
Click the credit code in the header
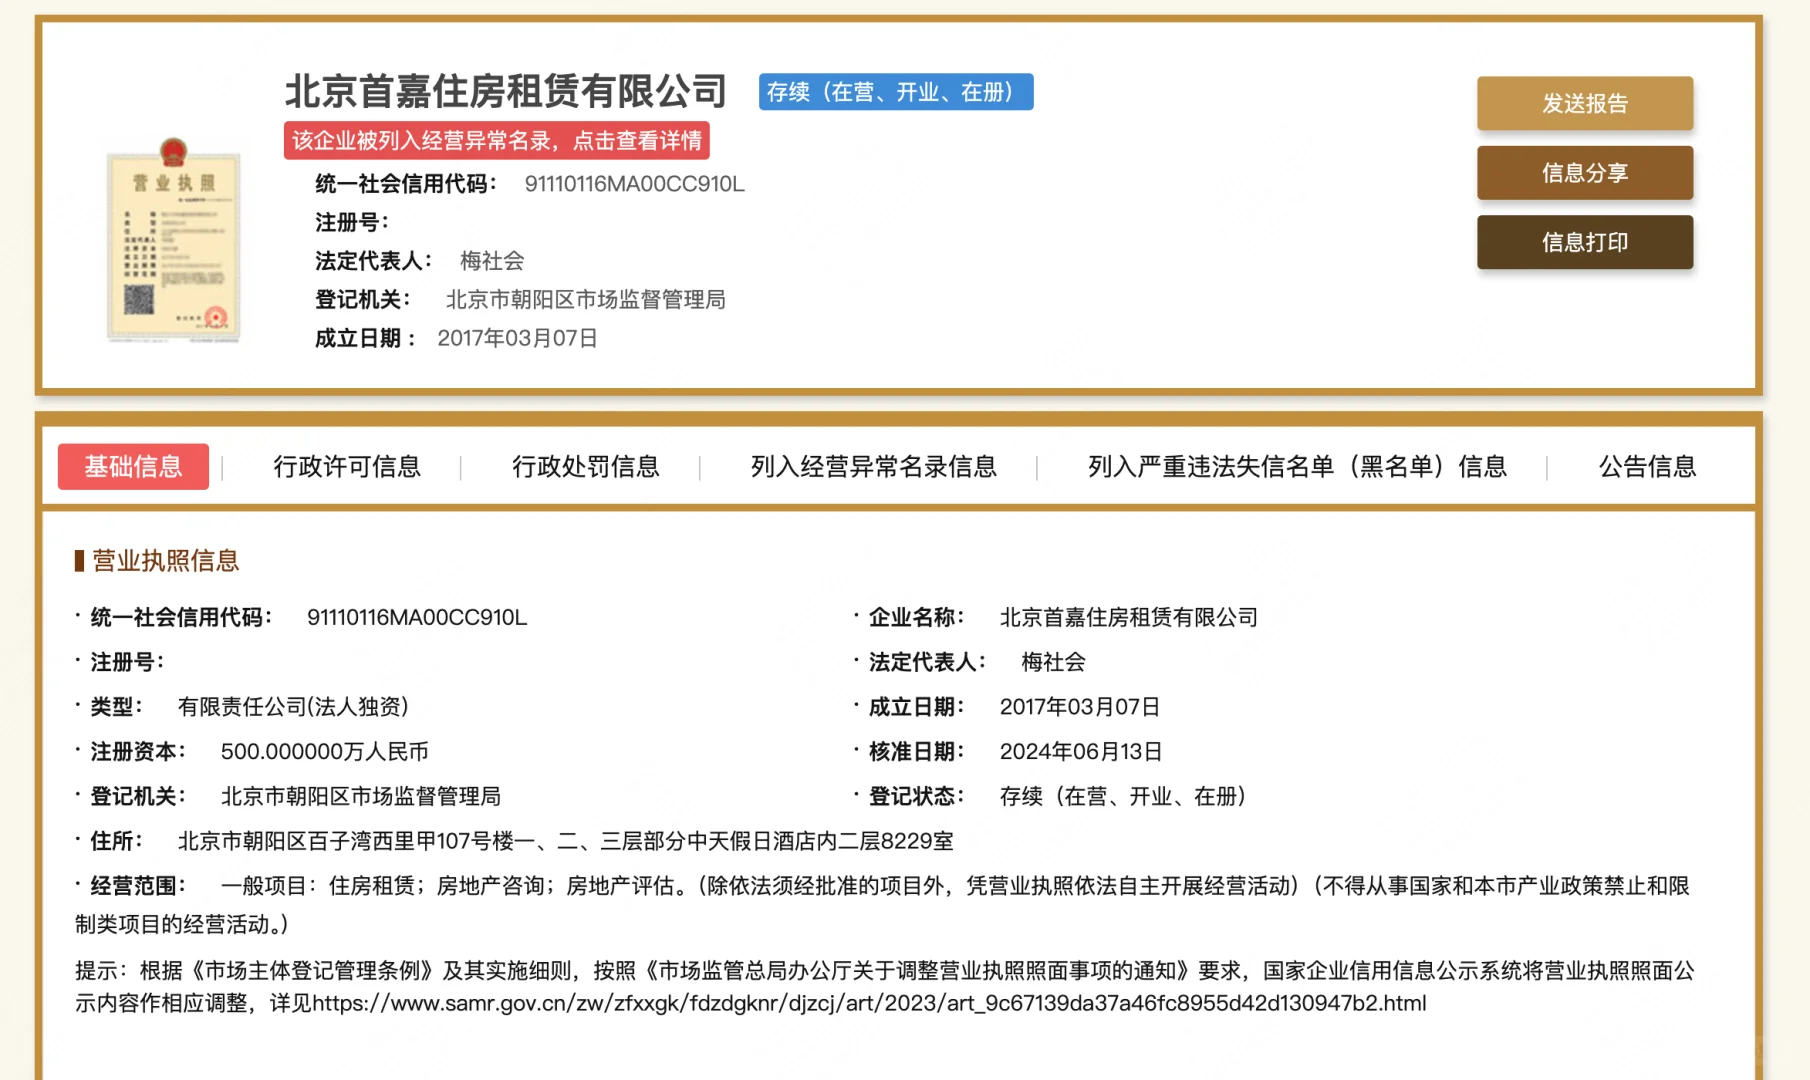tap(635, 184)
